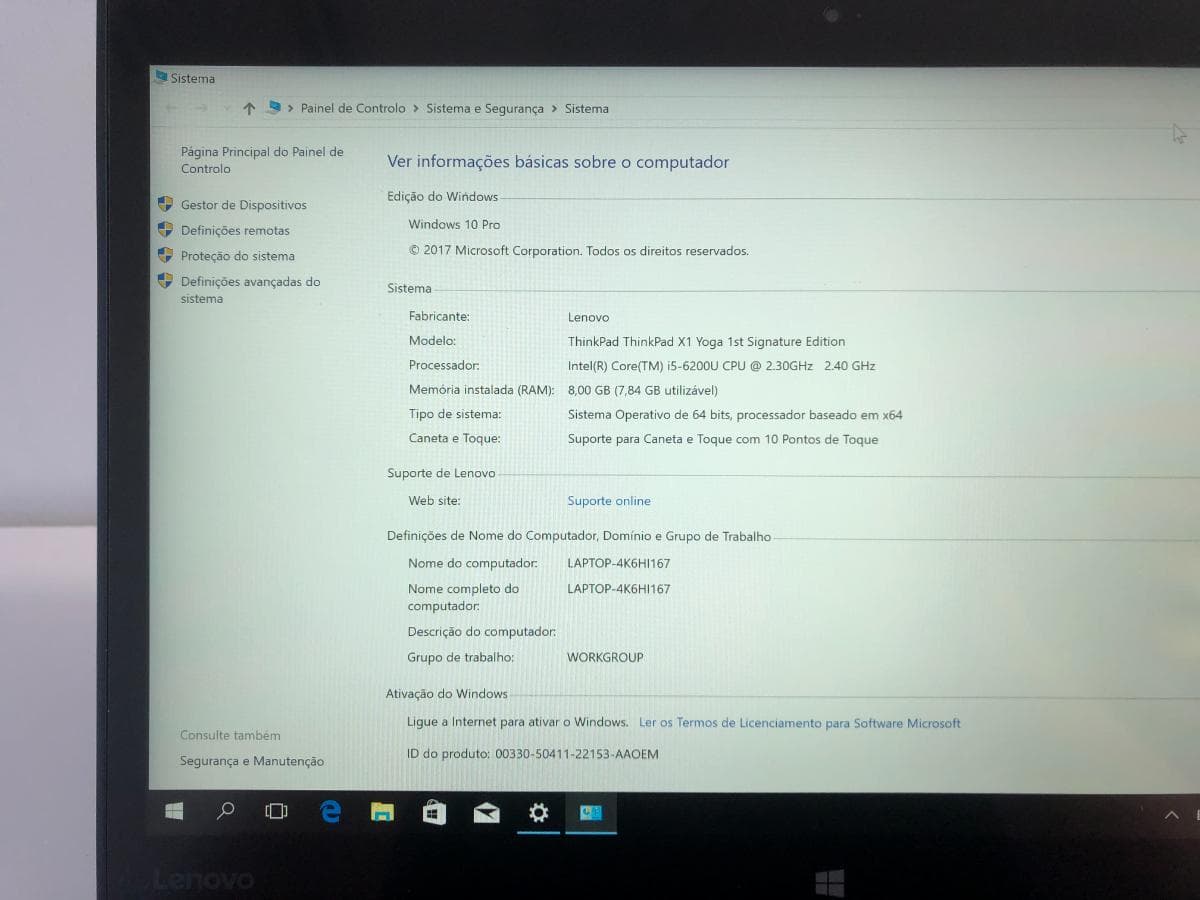1200x900 pixels.
Task: Click the 8,00 GB RAM value
Action: [x=643, y=390]
